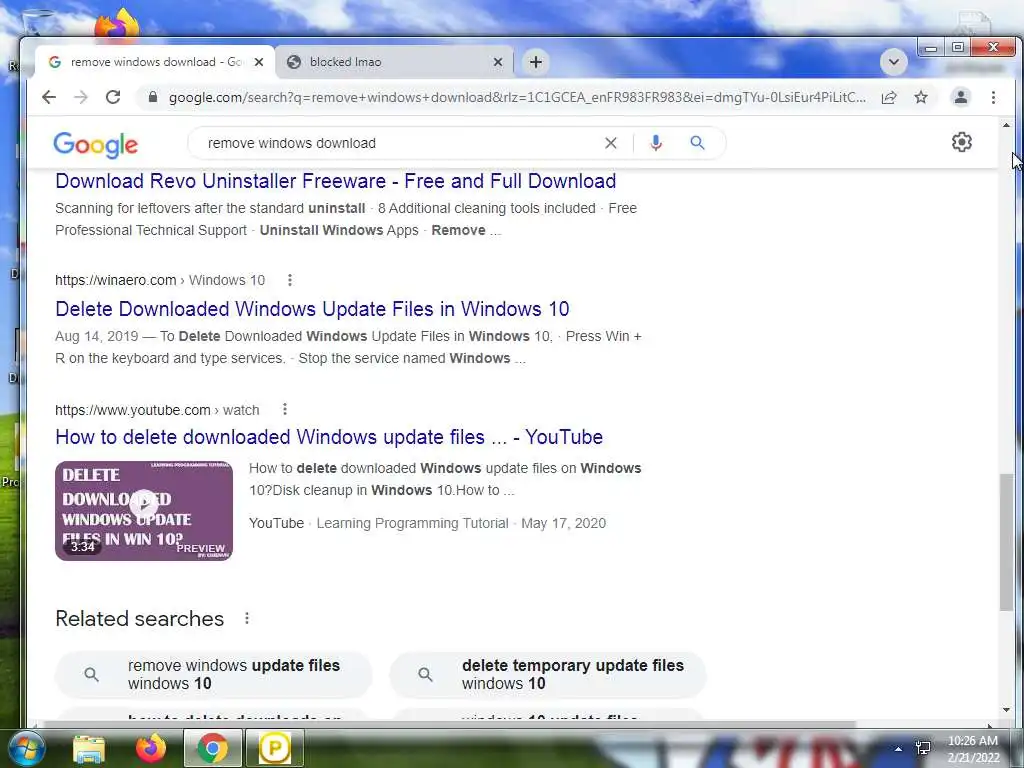The width and height of the screenshot is (1024, 768).
Task: Open the Chrome profile avatar
Action: [x=961, y=97]
